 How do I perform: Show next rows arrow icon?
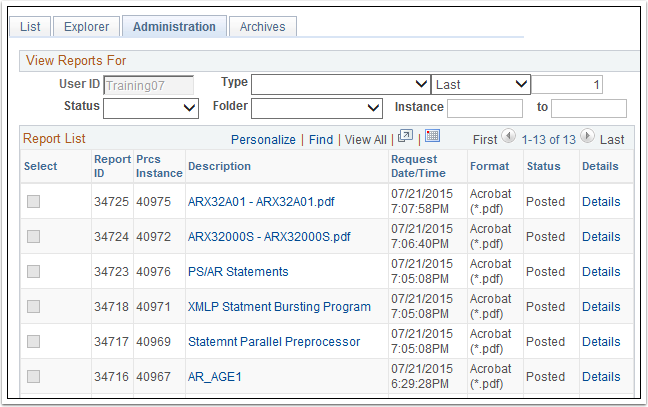point(587,136)
